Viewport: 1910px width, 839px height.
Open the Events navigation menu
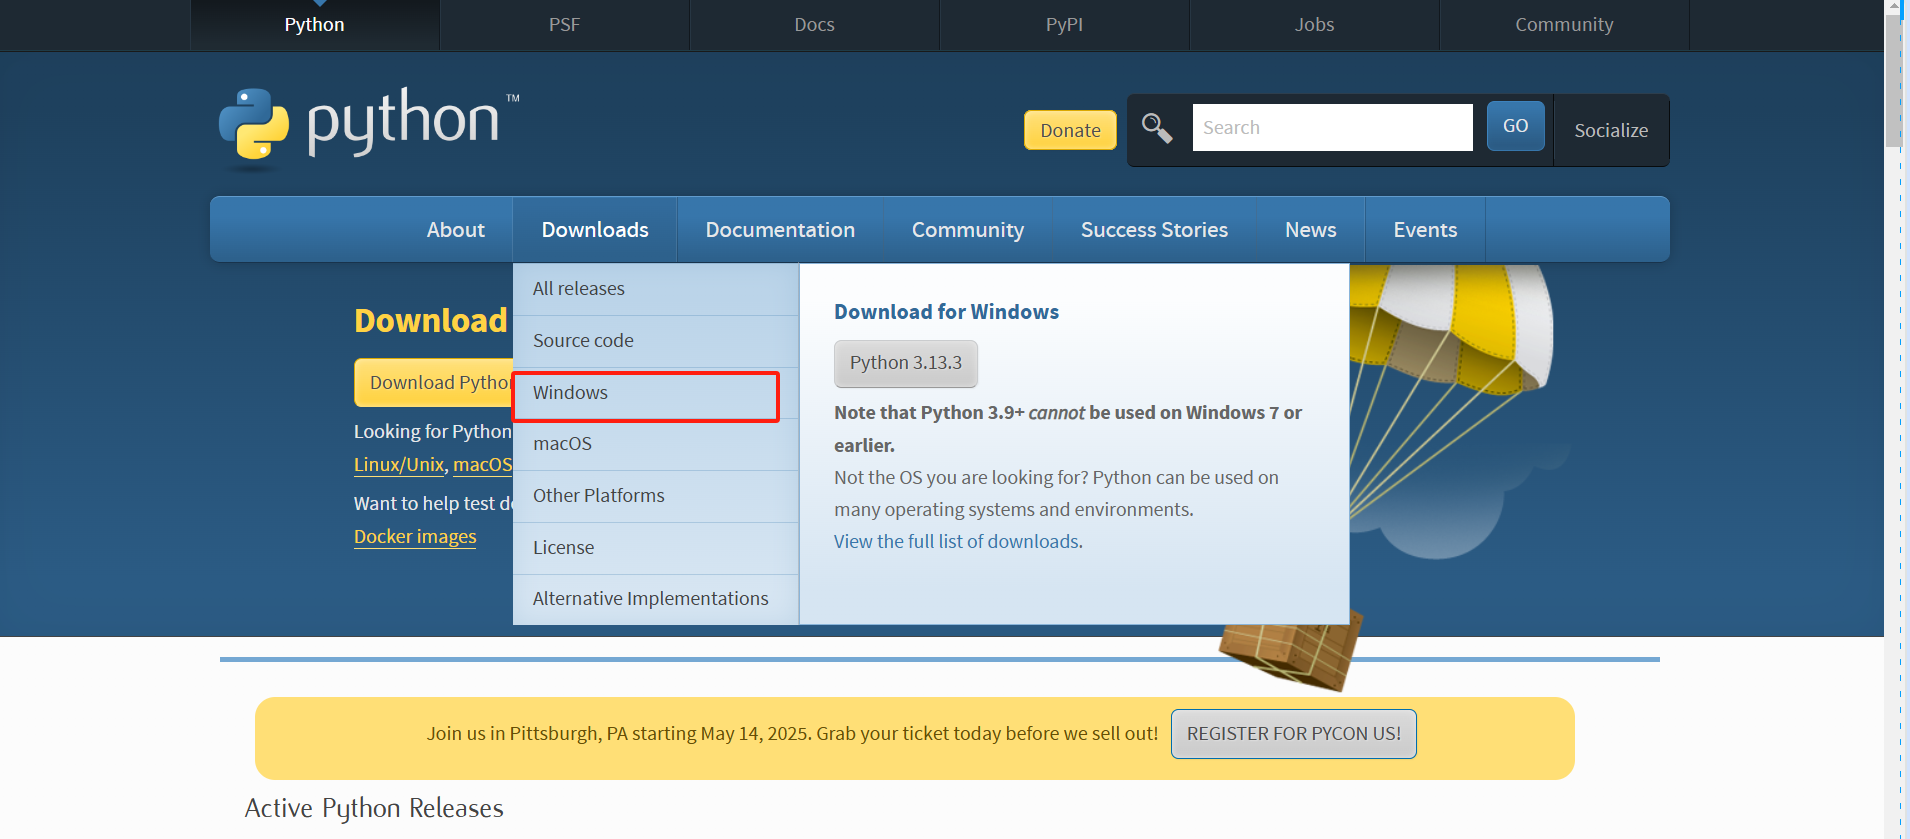point(1425,230)
